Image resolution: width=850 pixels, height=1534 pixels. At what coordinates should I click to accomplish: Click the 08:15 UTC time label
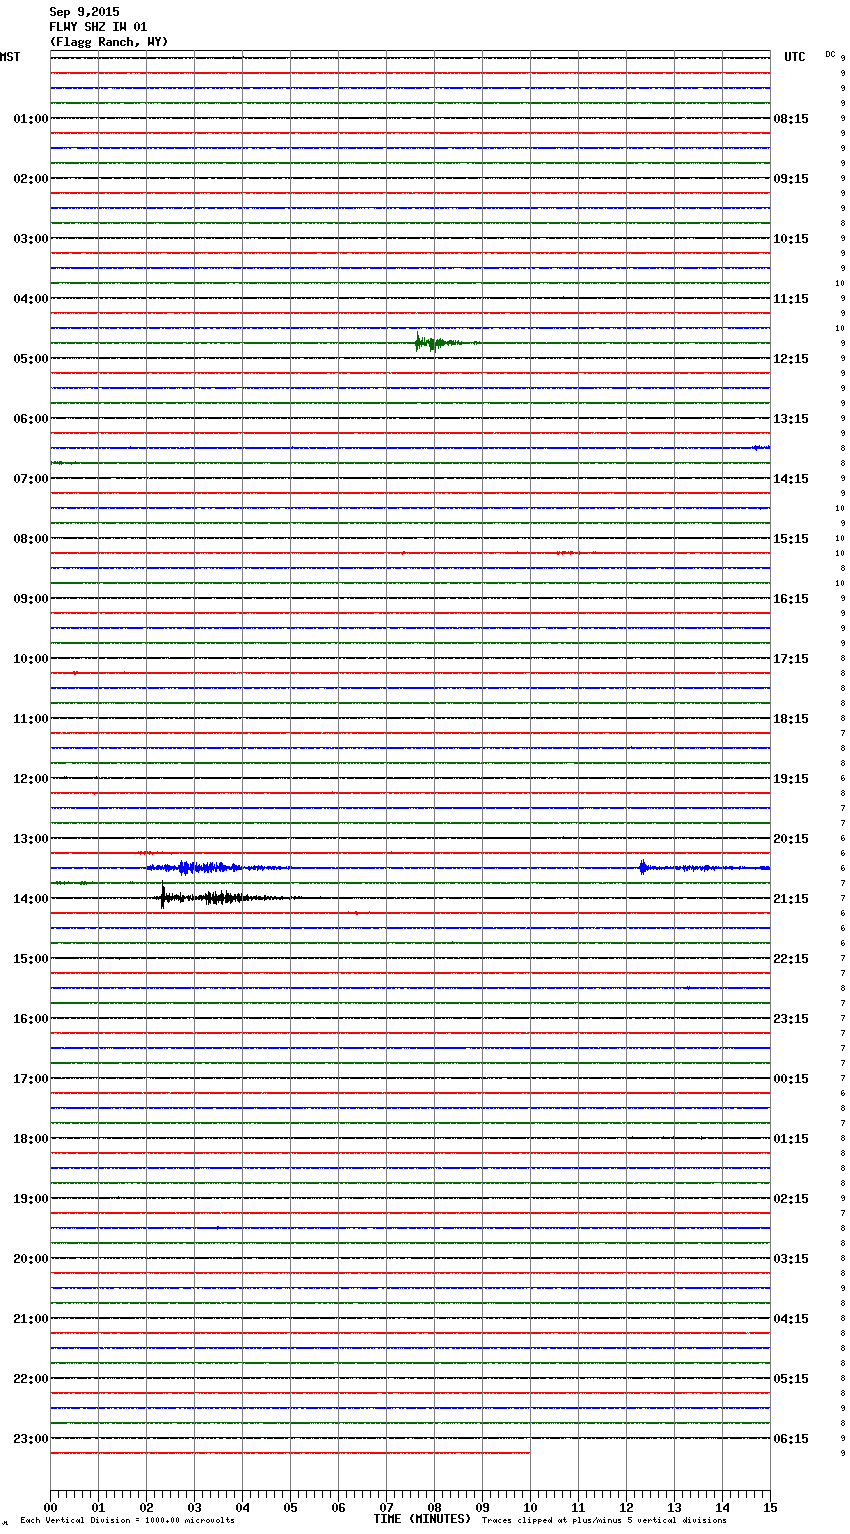pos(791,119)
